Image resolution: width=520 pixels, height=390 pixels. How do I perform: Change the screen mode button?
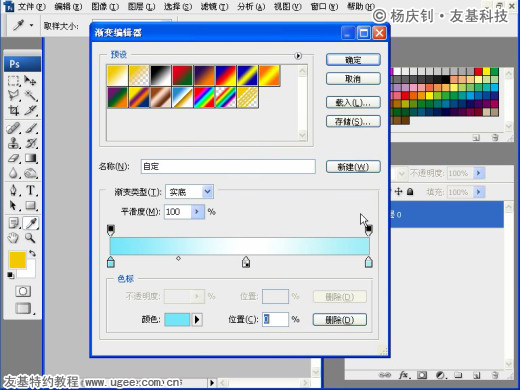tap(23, 308)
